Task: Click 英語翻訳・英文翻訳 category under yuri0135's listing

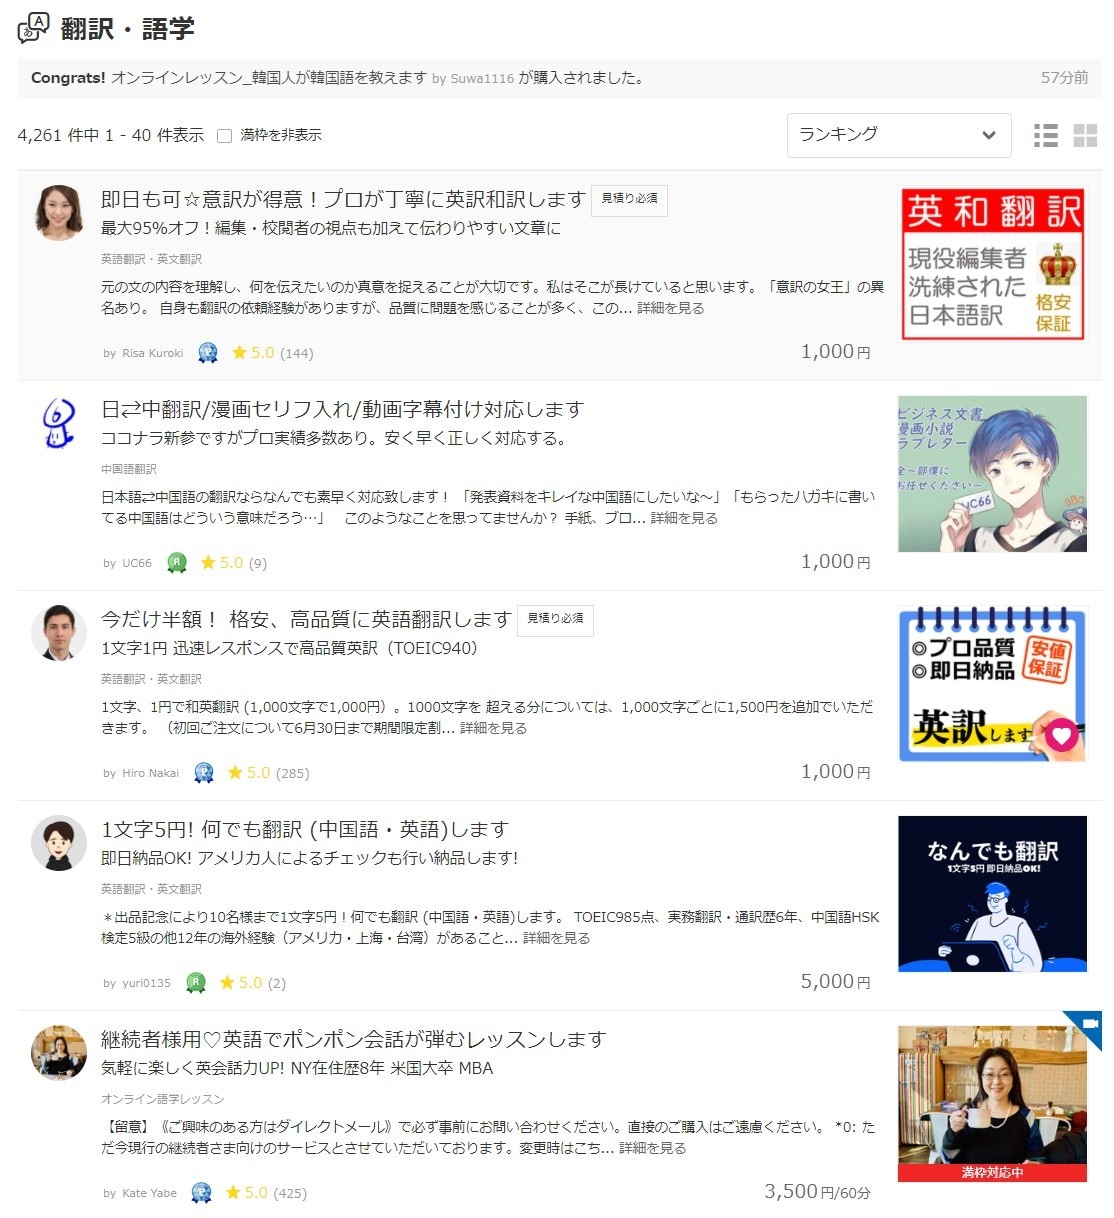Action: point(151,889)
